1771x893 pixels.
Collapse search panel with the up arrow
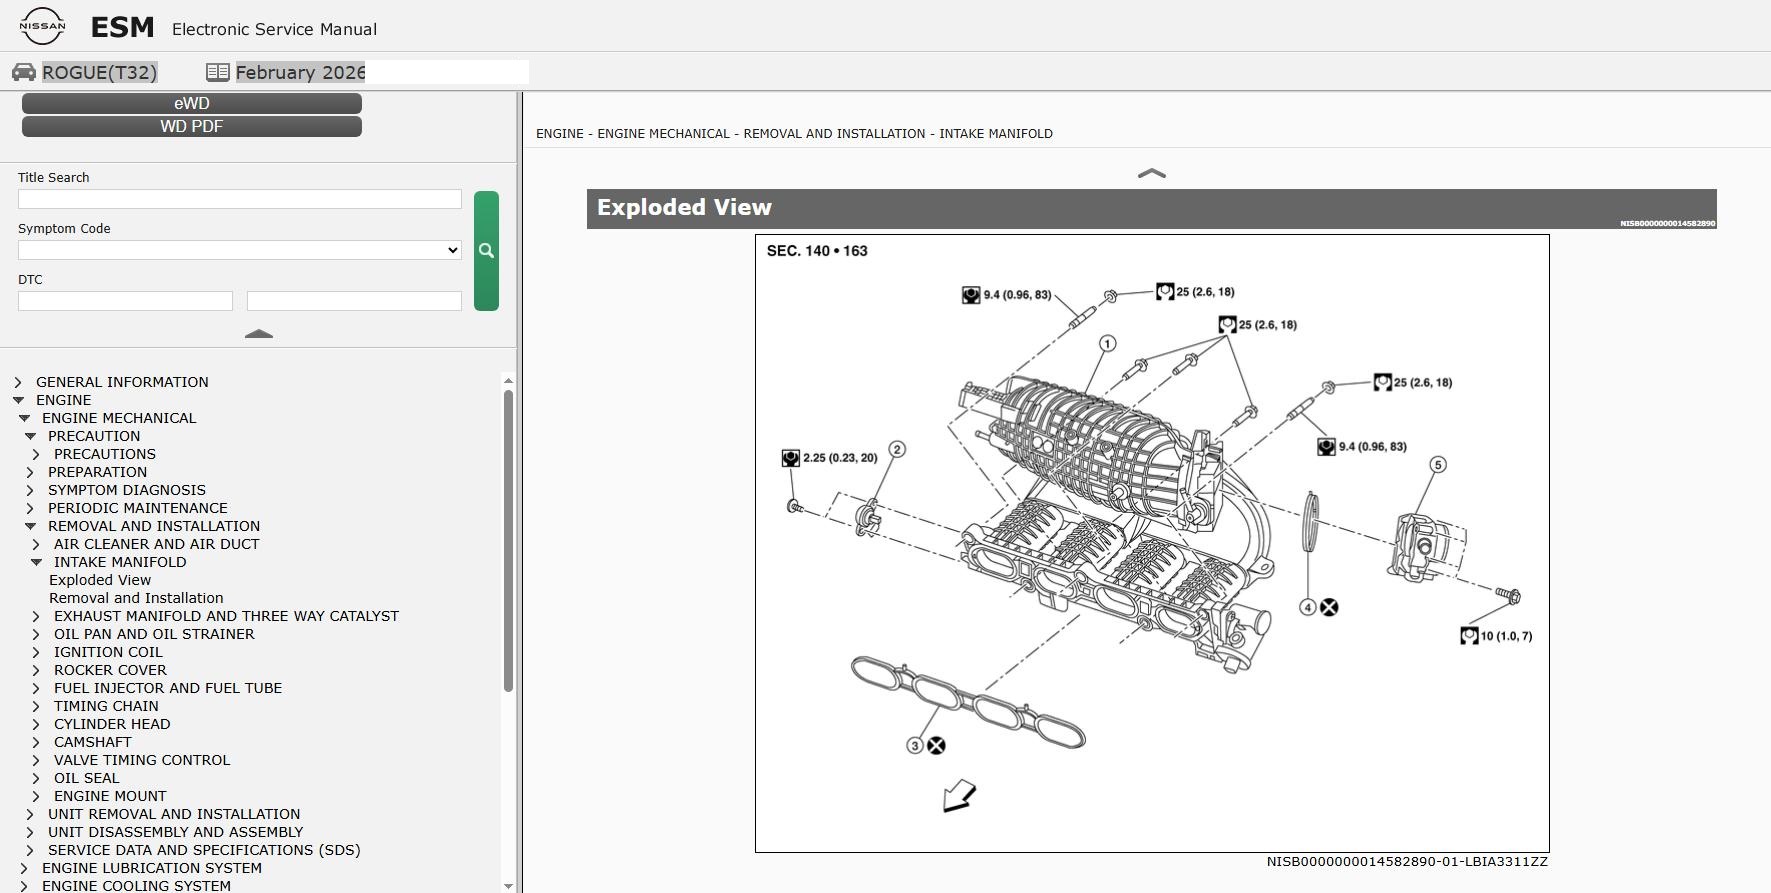click(259, 334)
